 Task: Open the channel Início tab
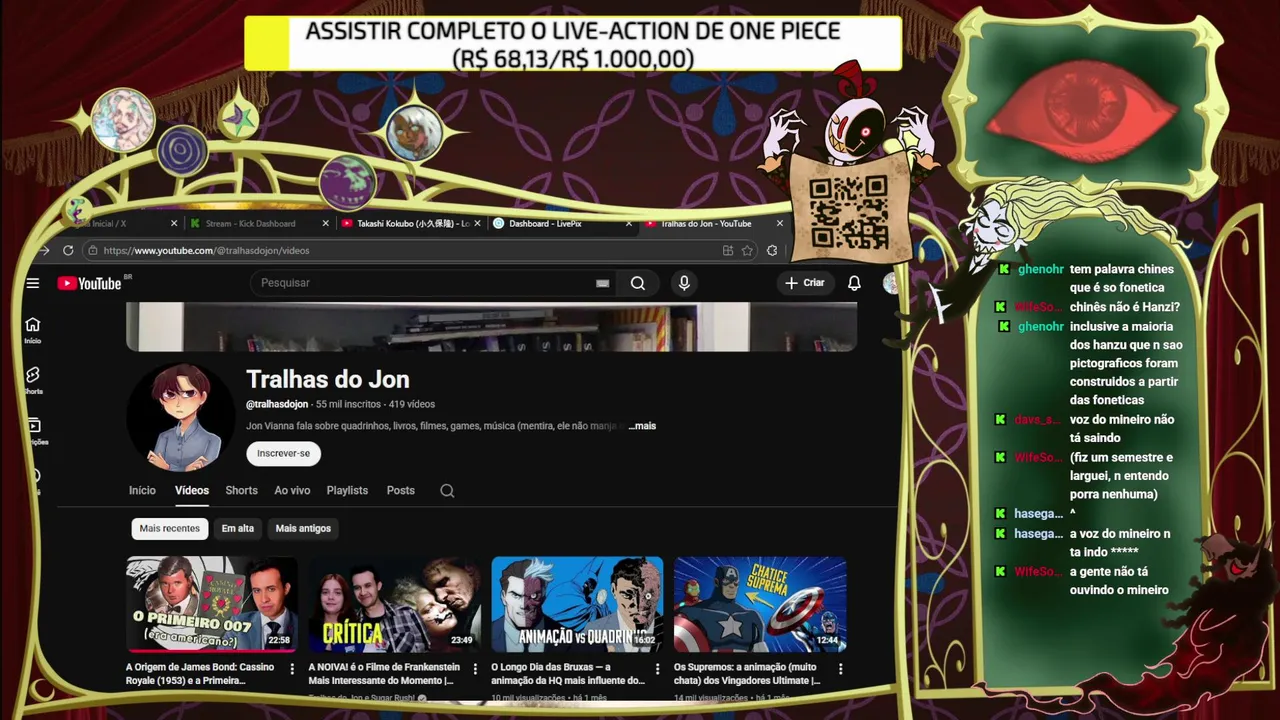142,490
